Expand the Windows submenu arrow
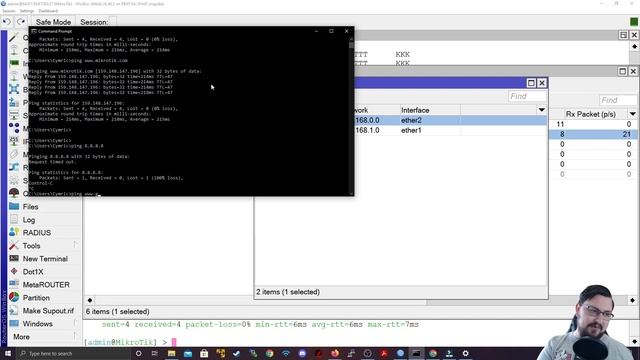Image resolution: width=640 pixels, height=360 pixels. [75, 324]
